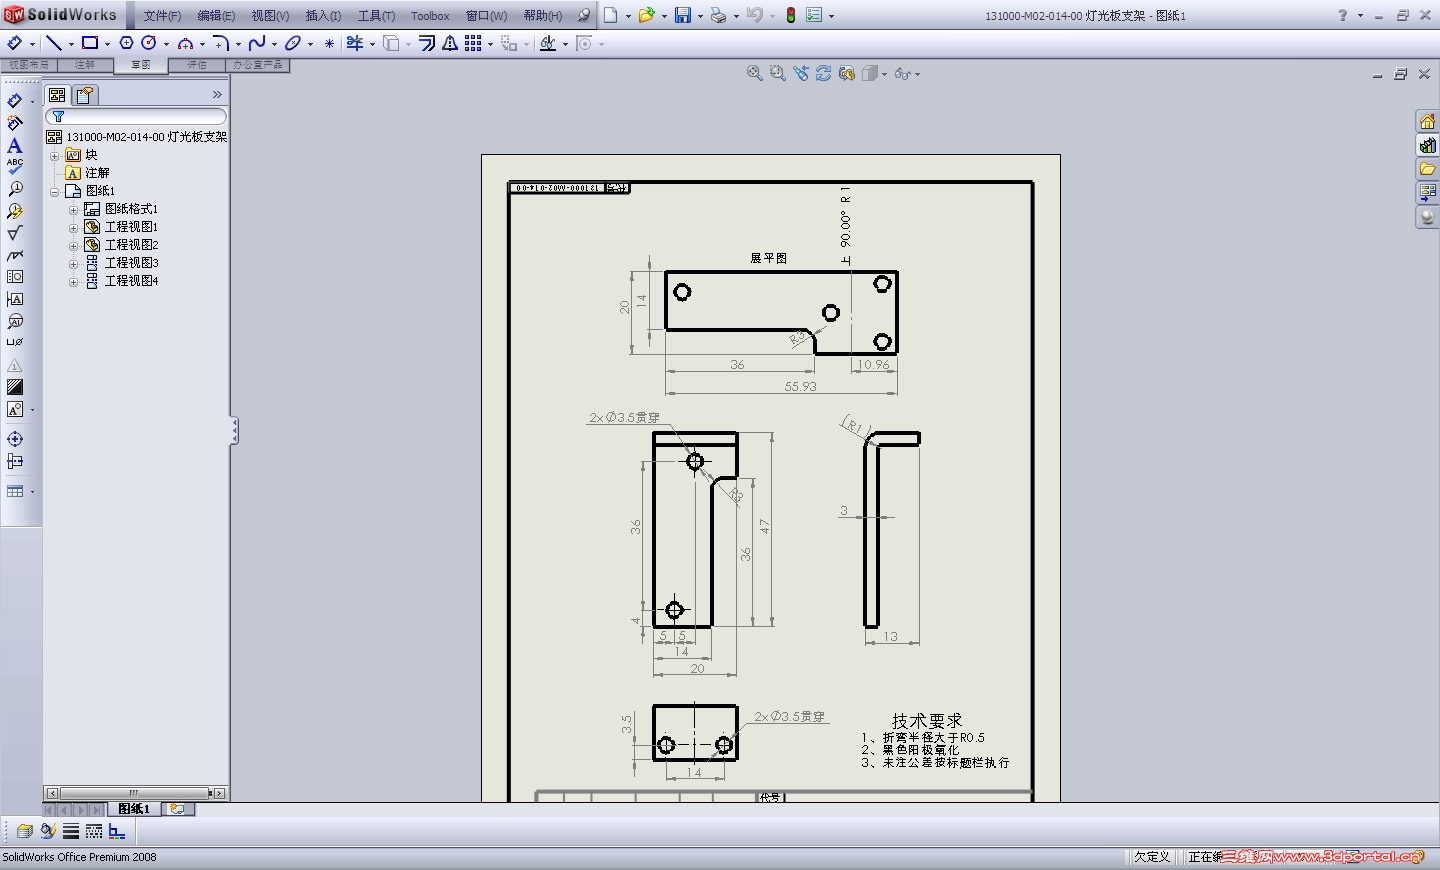Click the feature tree filter input field
The height and width of the screenshot is (870, 1440).
(136, 117)
